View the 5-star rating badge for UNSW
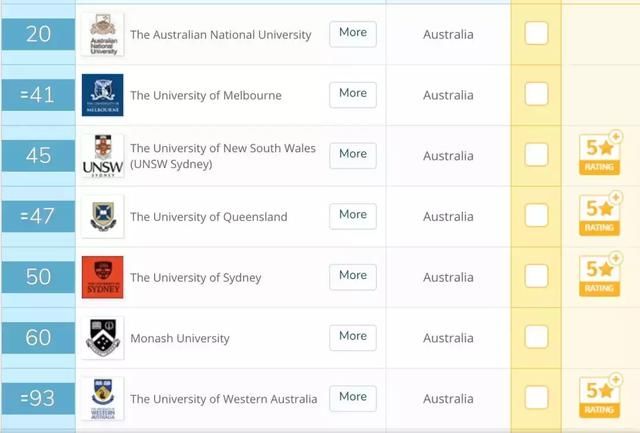Image resolution: width=640 pixels, height=433 pixels. pyautogui.click(x=600, y=154)
